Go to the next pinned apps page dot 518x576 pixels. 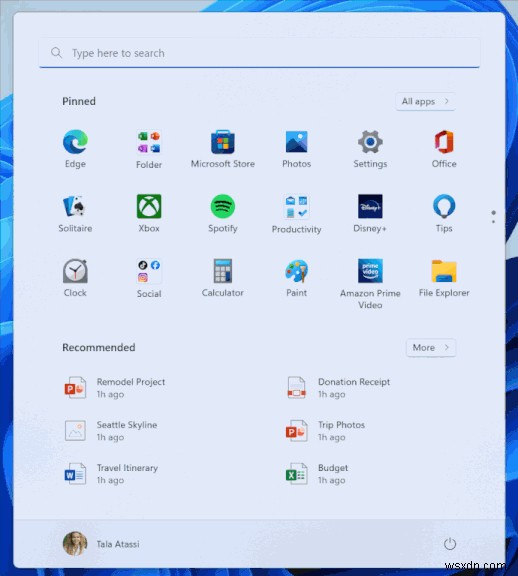click(x=493, y=222)
